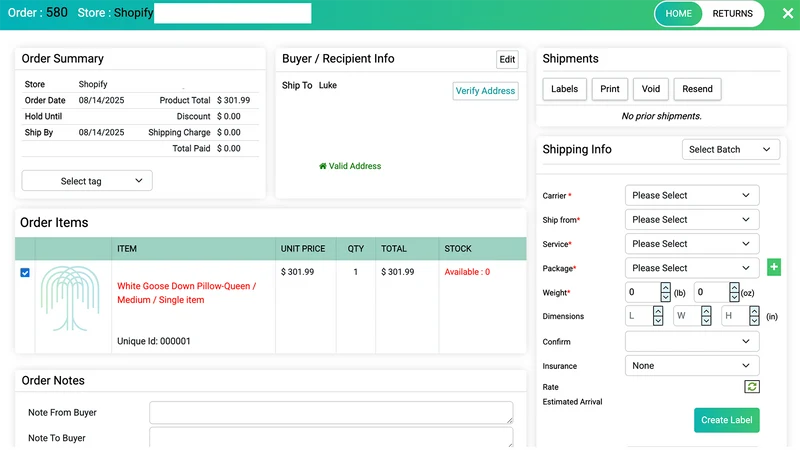Increase height with the H up stepper
800x450 pixels.
(x=754, y=311)
